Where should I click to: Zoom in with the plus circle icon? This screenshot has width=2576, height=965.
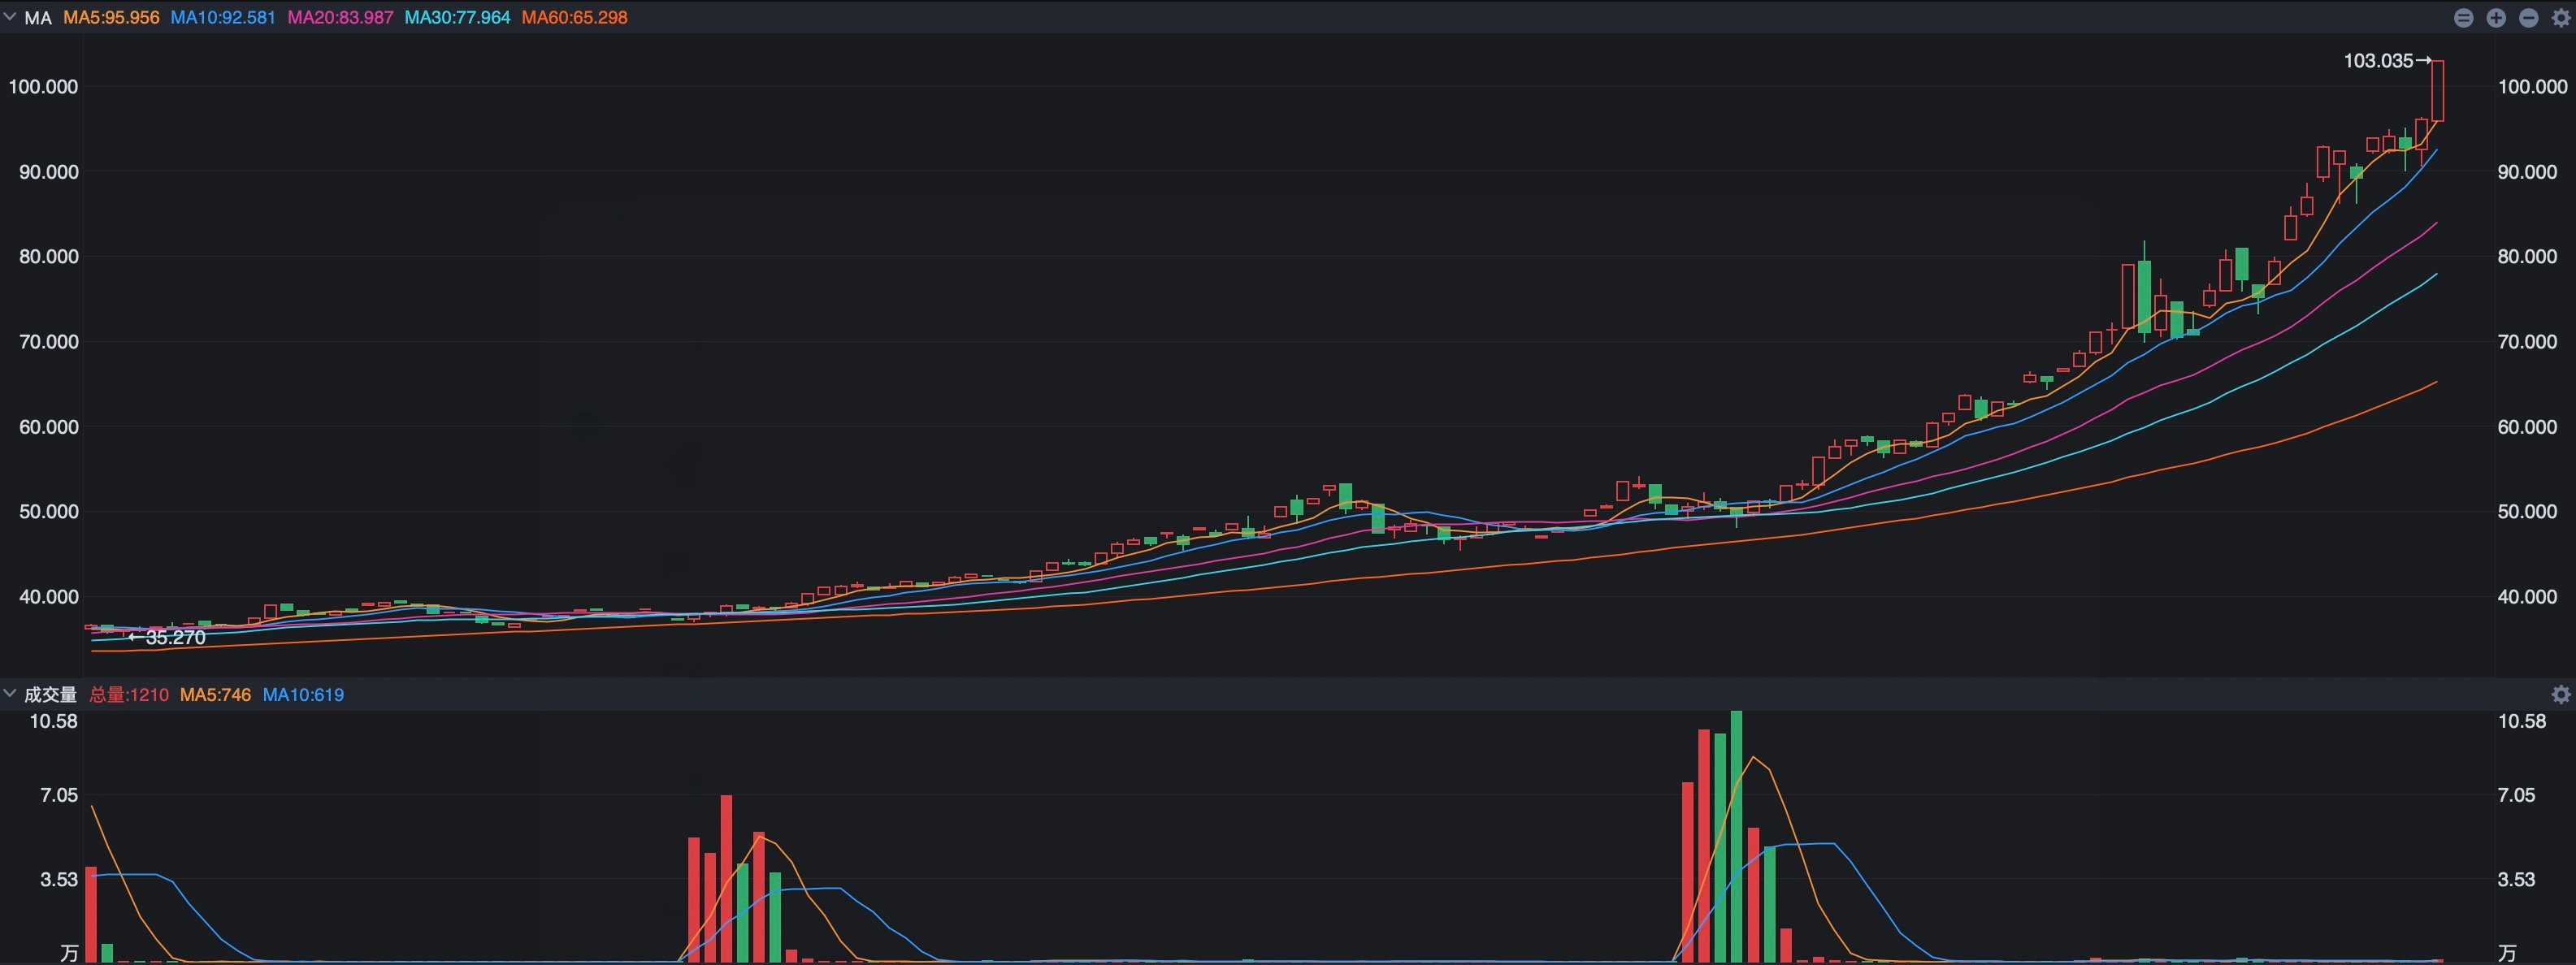pyautogui.click(x=2496, y=18)
